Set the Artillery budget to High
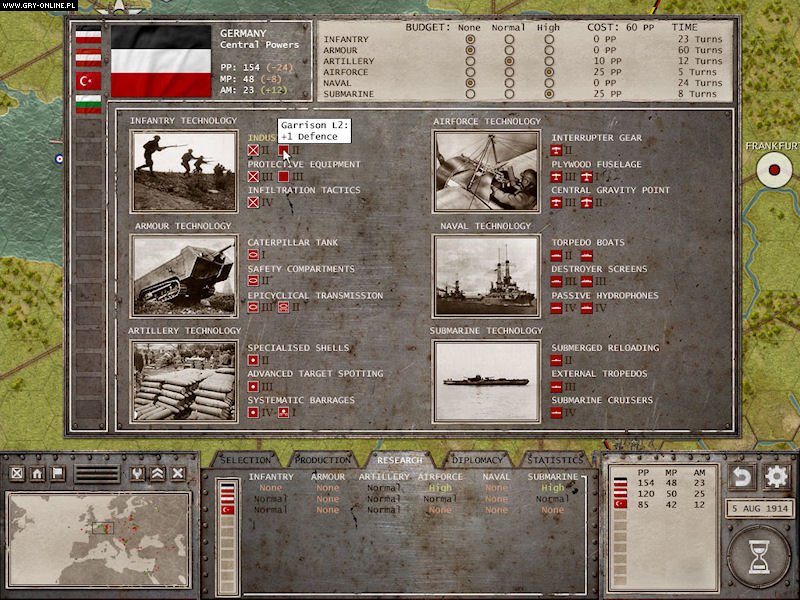Image resolution: width=800 pixels, height=600 pixels. (548, 61)
